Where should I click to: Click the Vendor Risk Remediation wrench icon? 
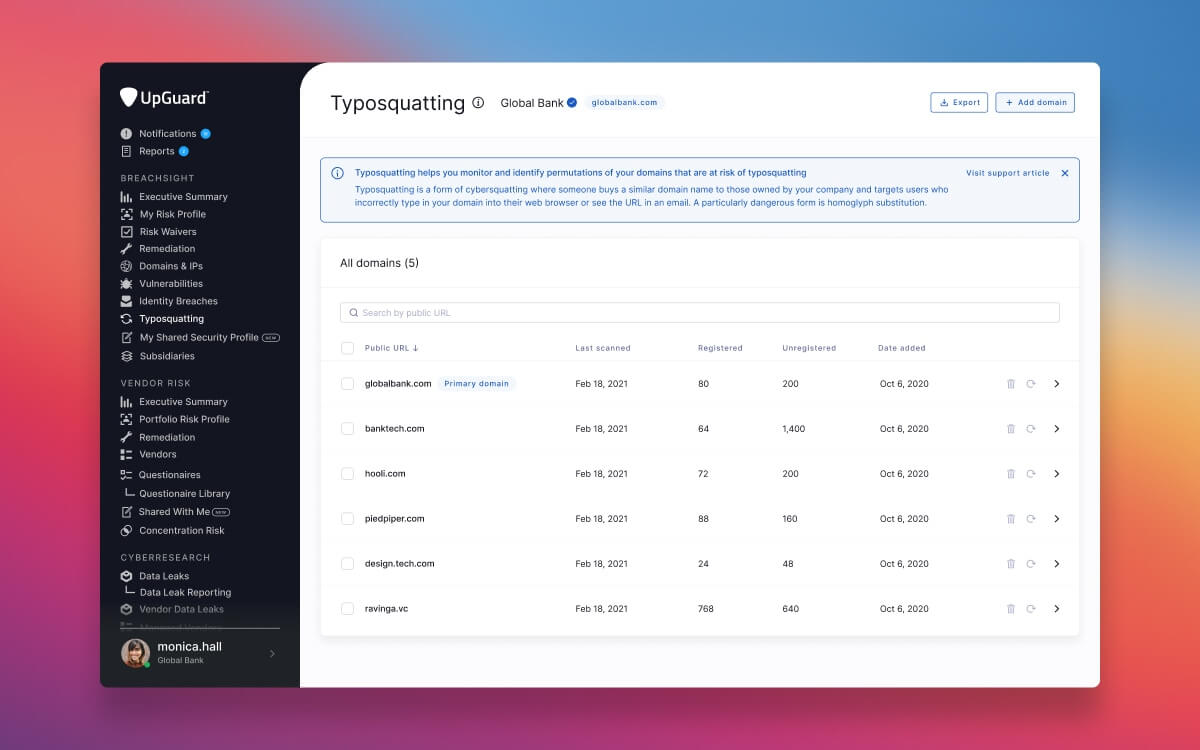coord(126,437)
